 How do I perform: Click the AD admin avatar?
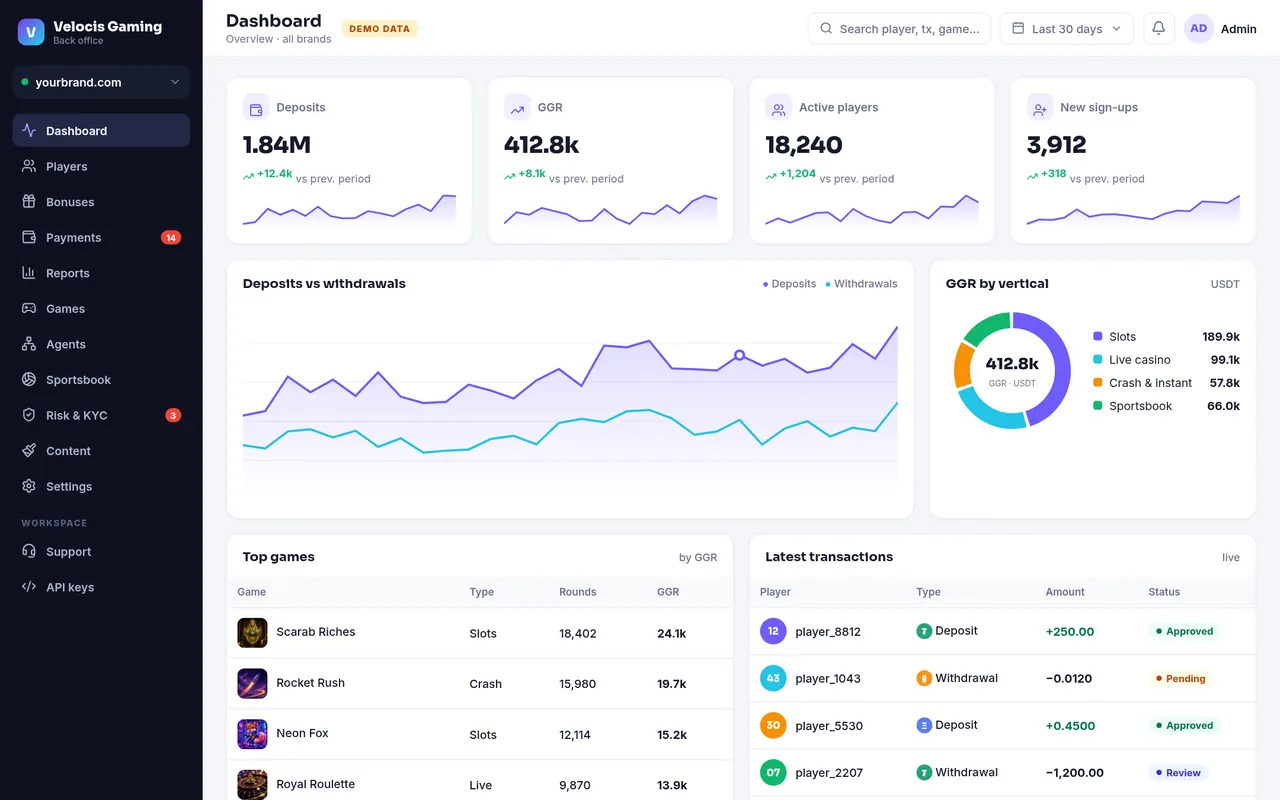pos(1199,29)
